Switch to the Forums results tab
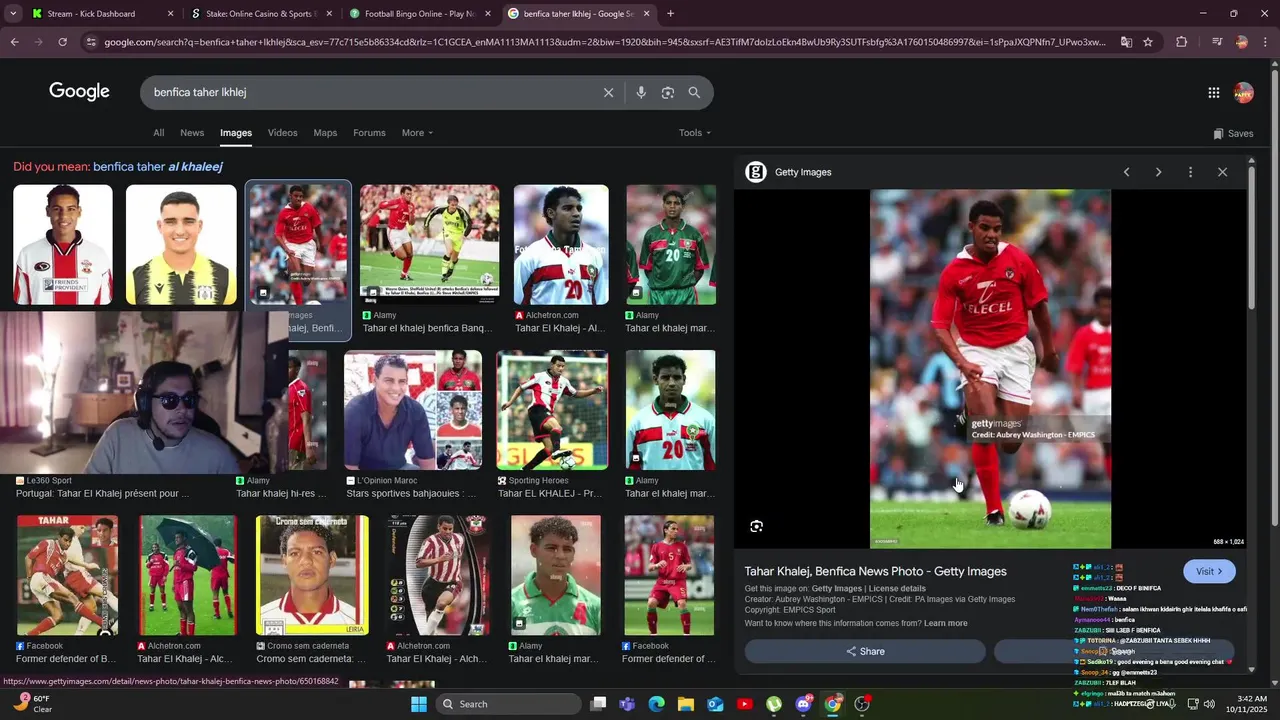The image size is (1280, 720). pos(369,133)
